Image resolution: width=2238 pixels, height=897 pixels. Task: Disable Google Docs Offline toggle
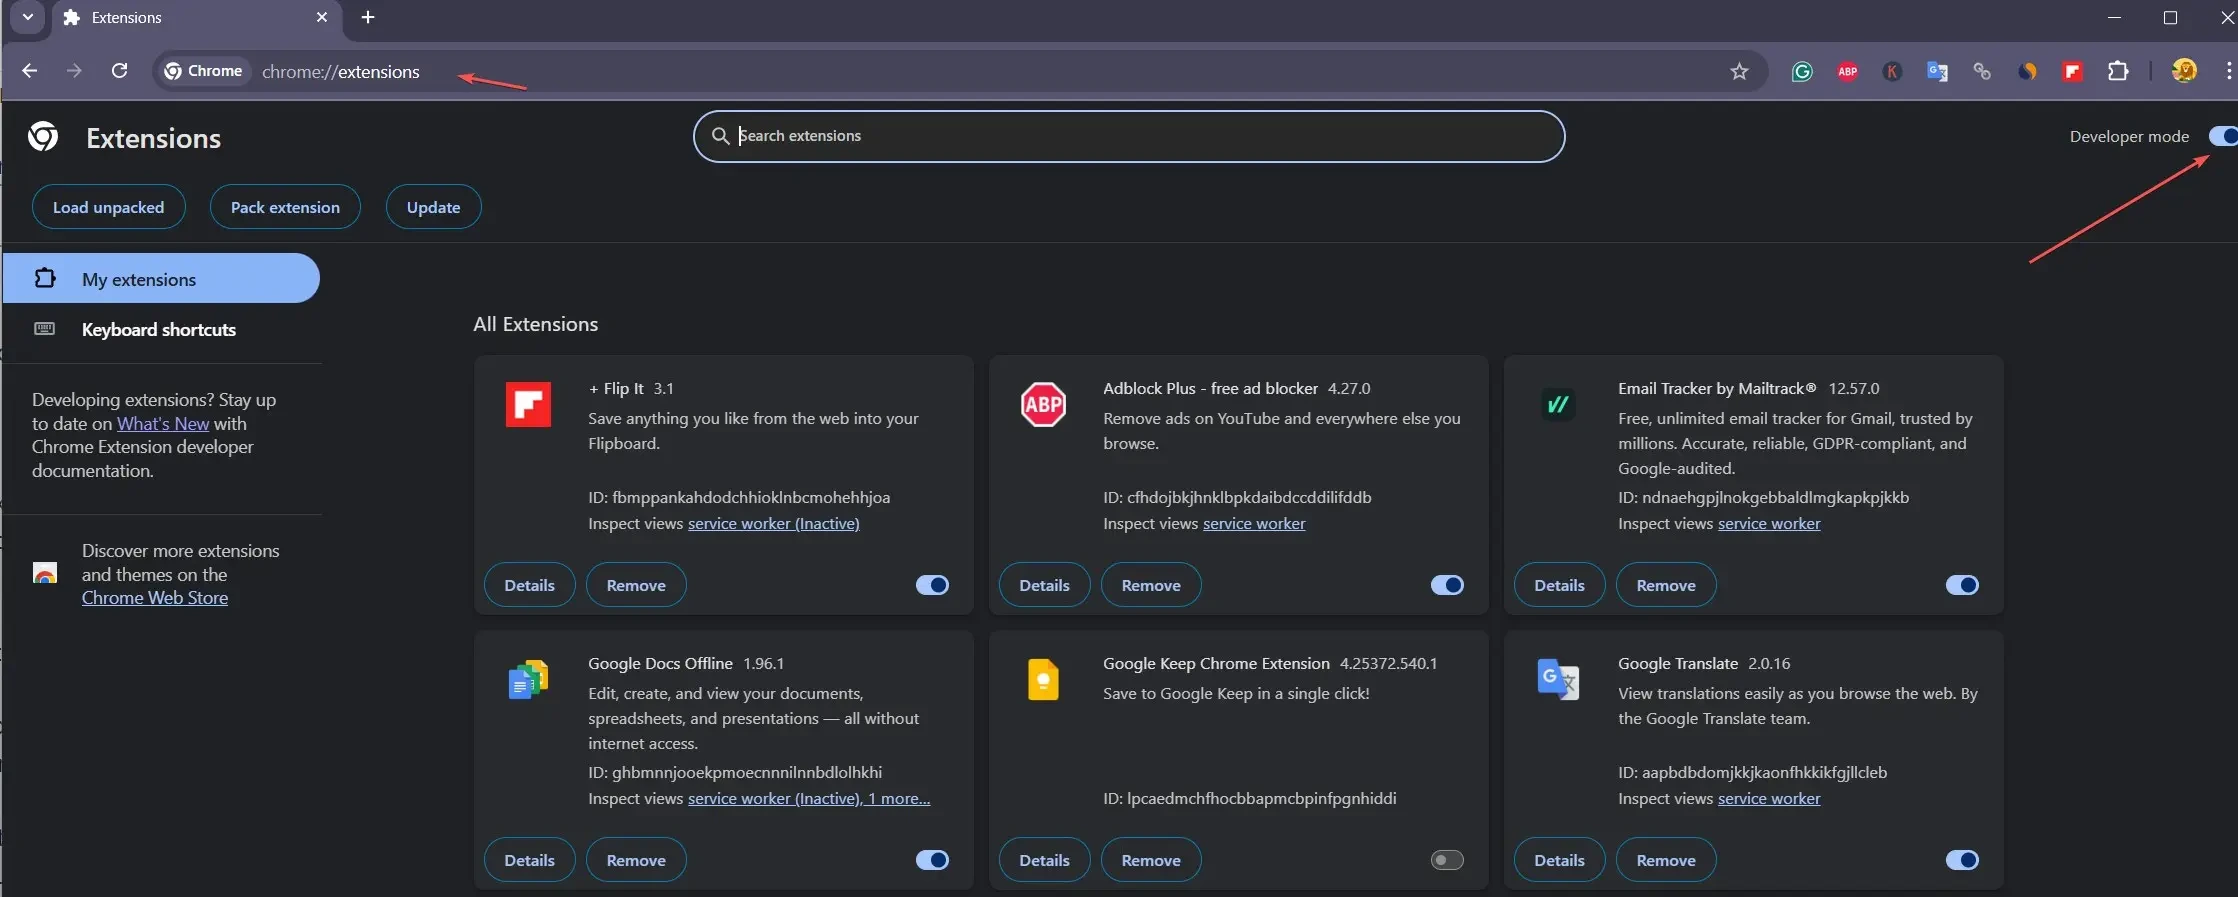[x=932, y=860]
